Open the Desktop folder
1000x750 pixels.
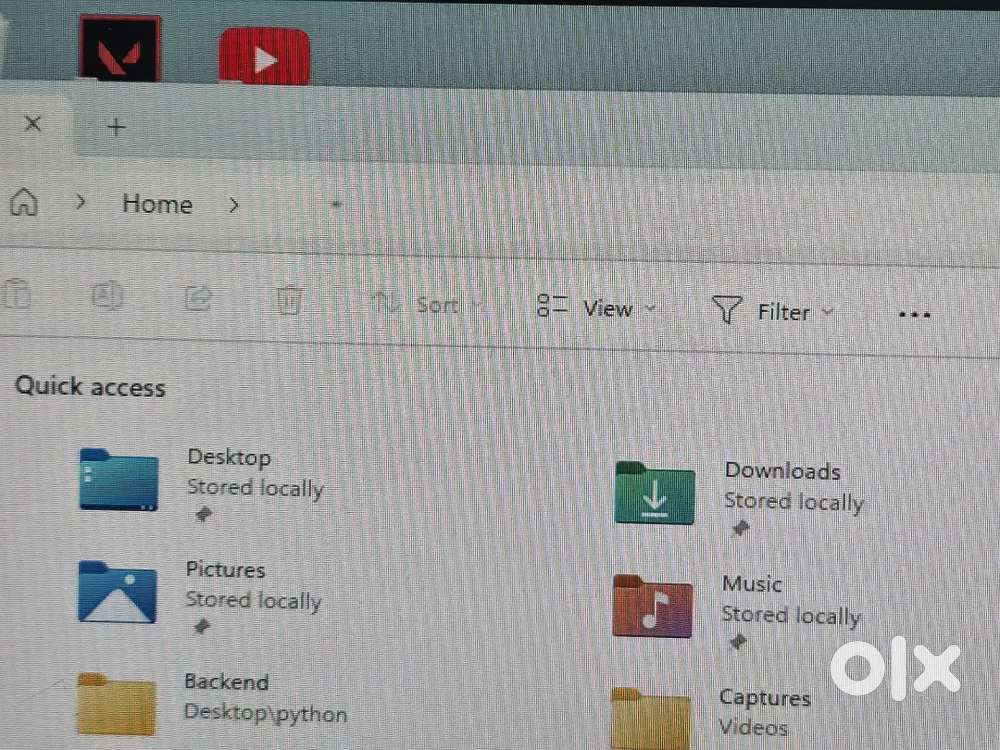pos(119,480)
